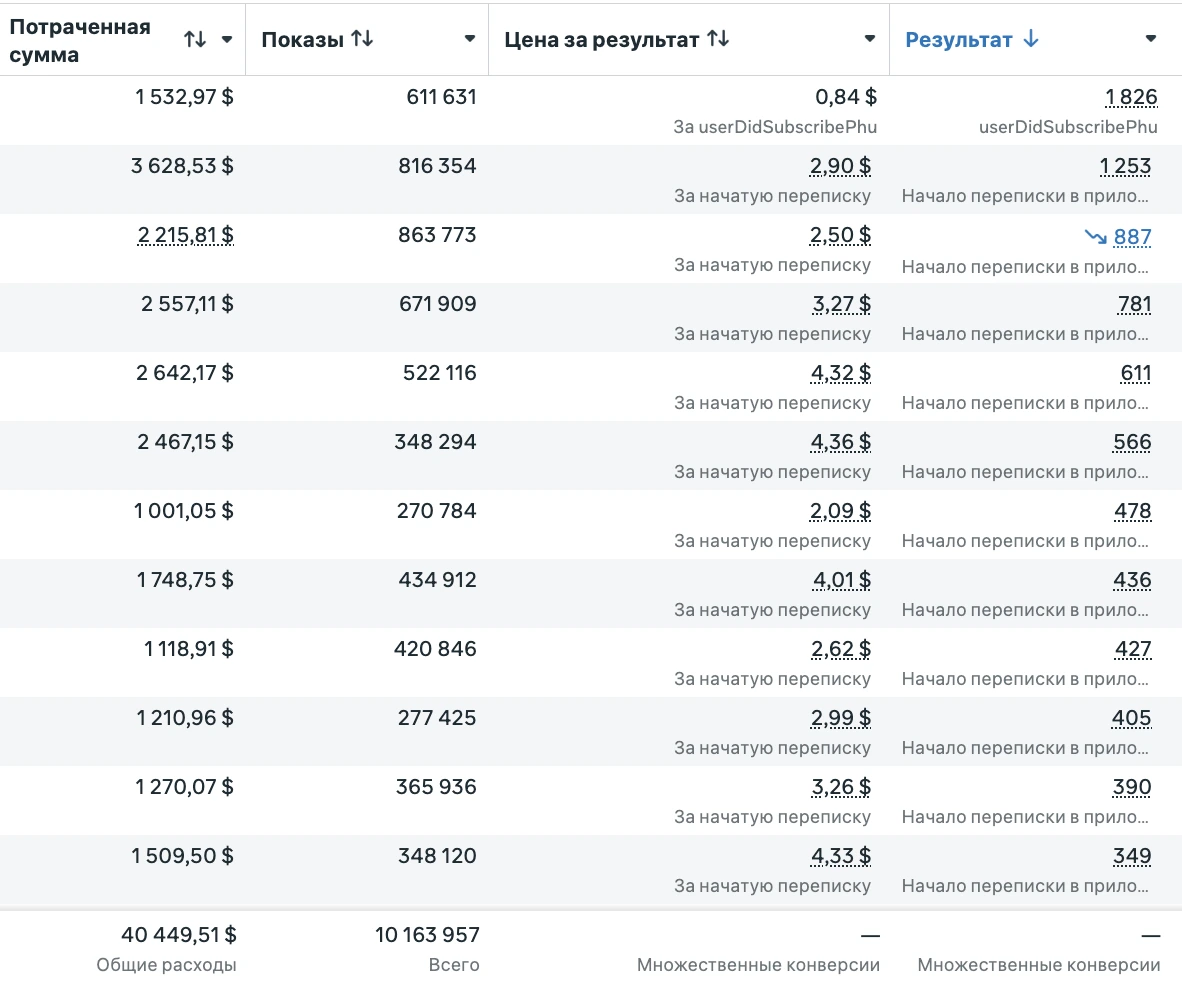Open Результат column dropdown arrow
Screen dimensions: 1182x1004
point(1150,38)
